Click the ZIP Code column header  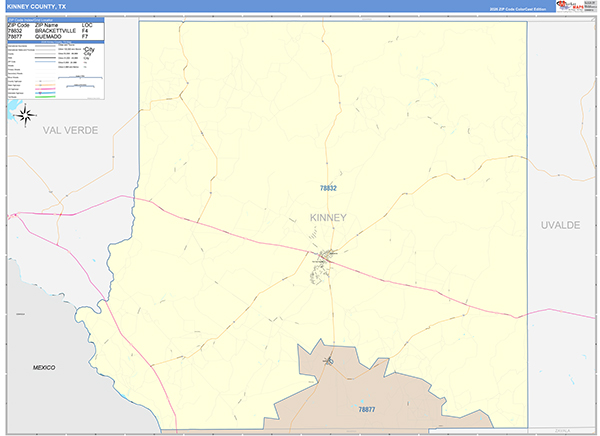tap(18, 25)
